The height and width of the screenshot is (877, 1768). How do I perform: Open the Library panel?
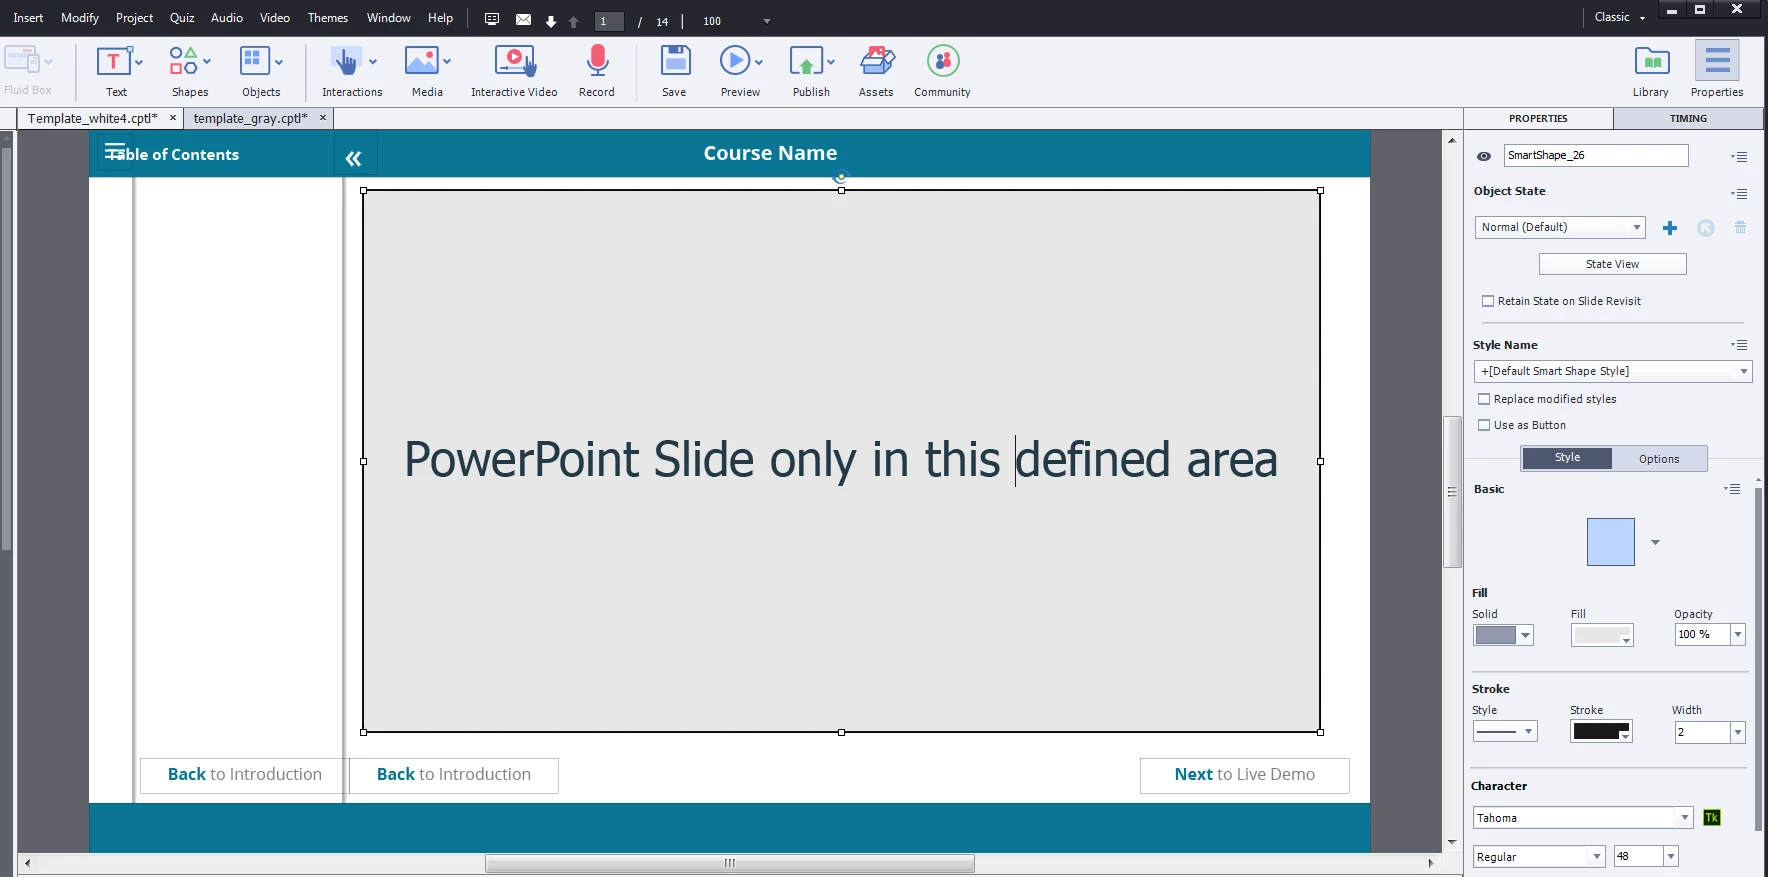tap(1651, 71)
